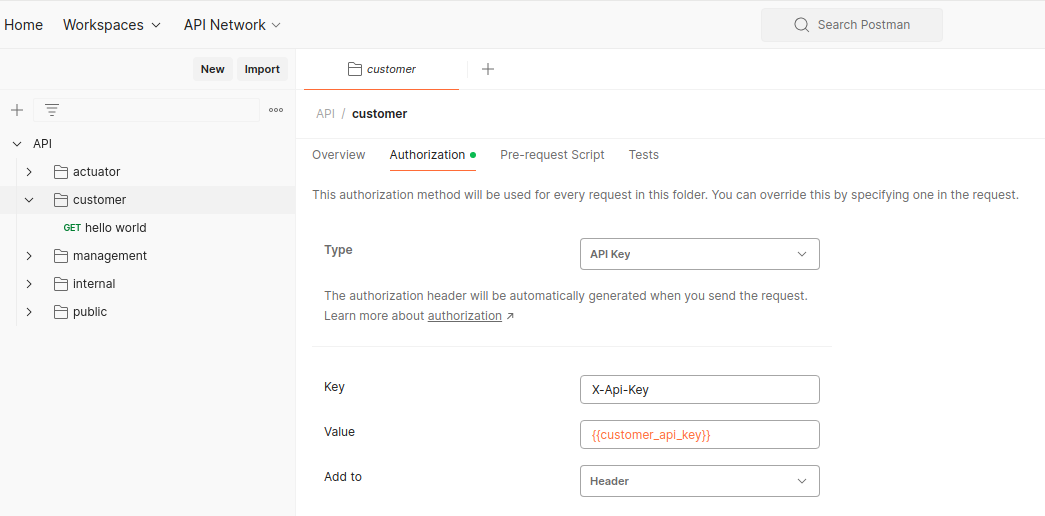1045x516 pixels.
Task: Collapse the API collection tree
Action: point(17,144)
